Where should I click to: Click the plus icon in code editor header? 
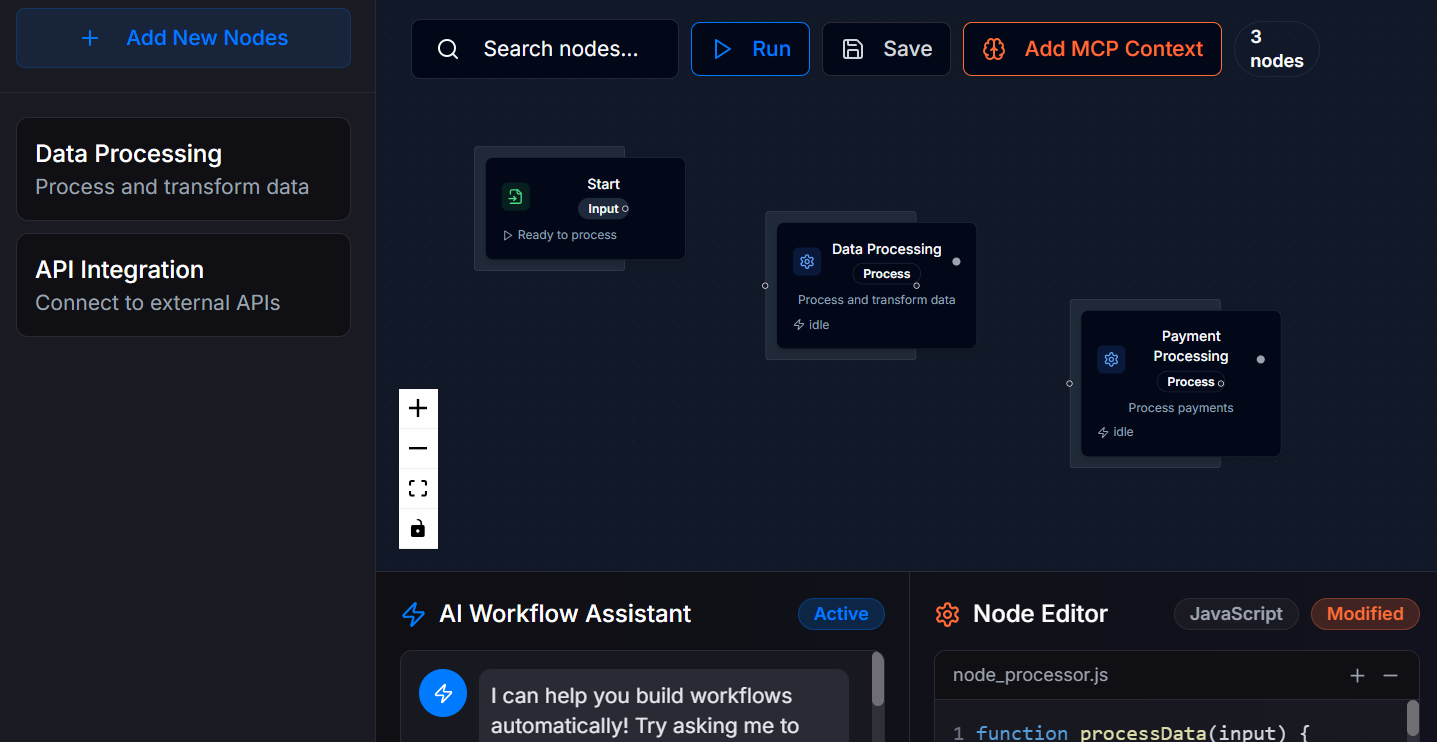click(x=1357, y=676)
